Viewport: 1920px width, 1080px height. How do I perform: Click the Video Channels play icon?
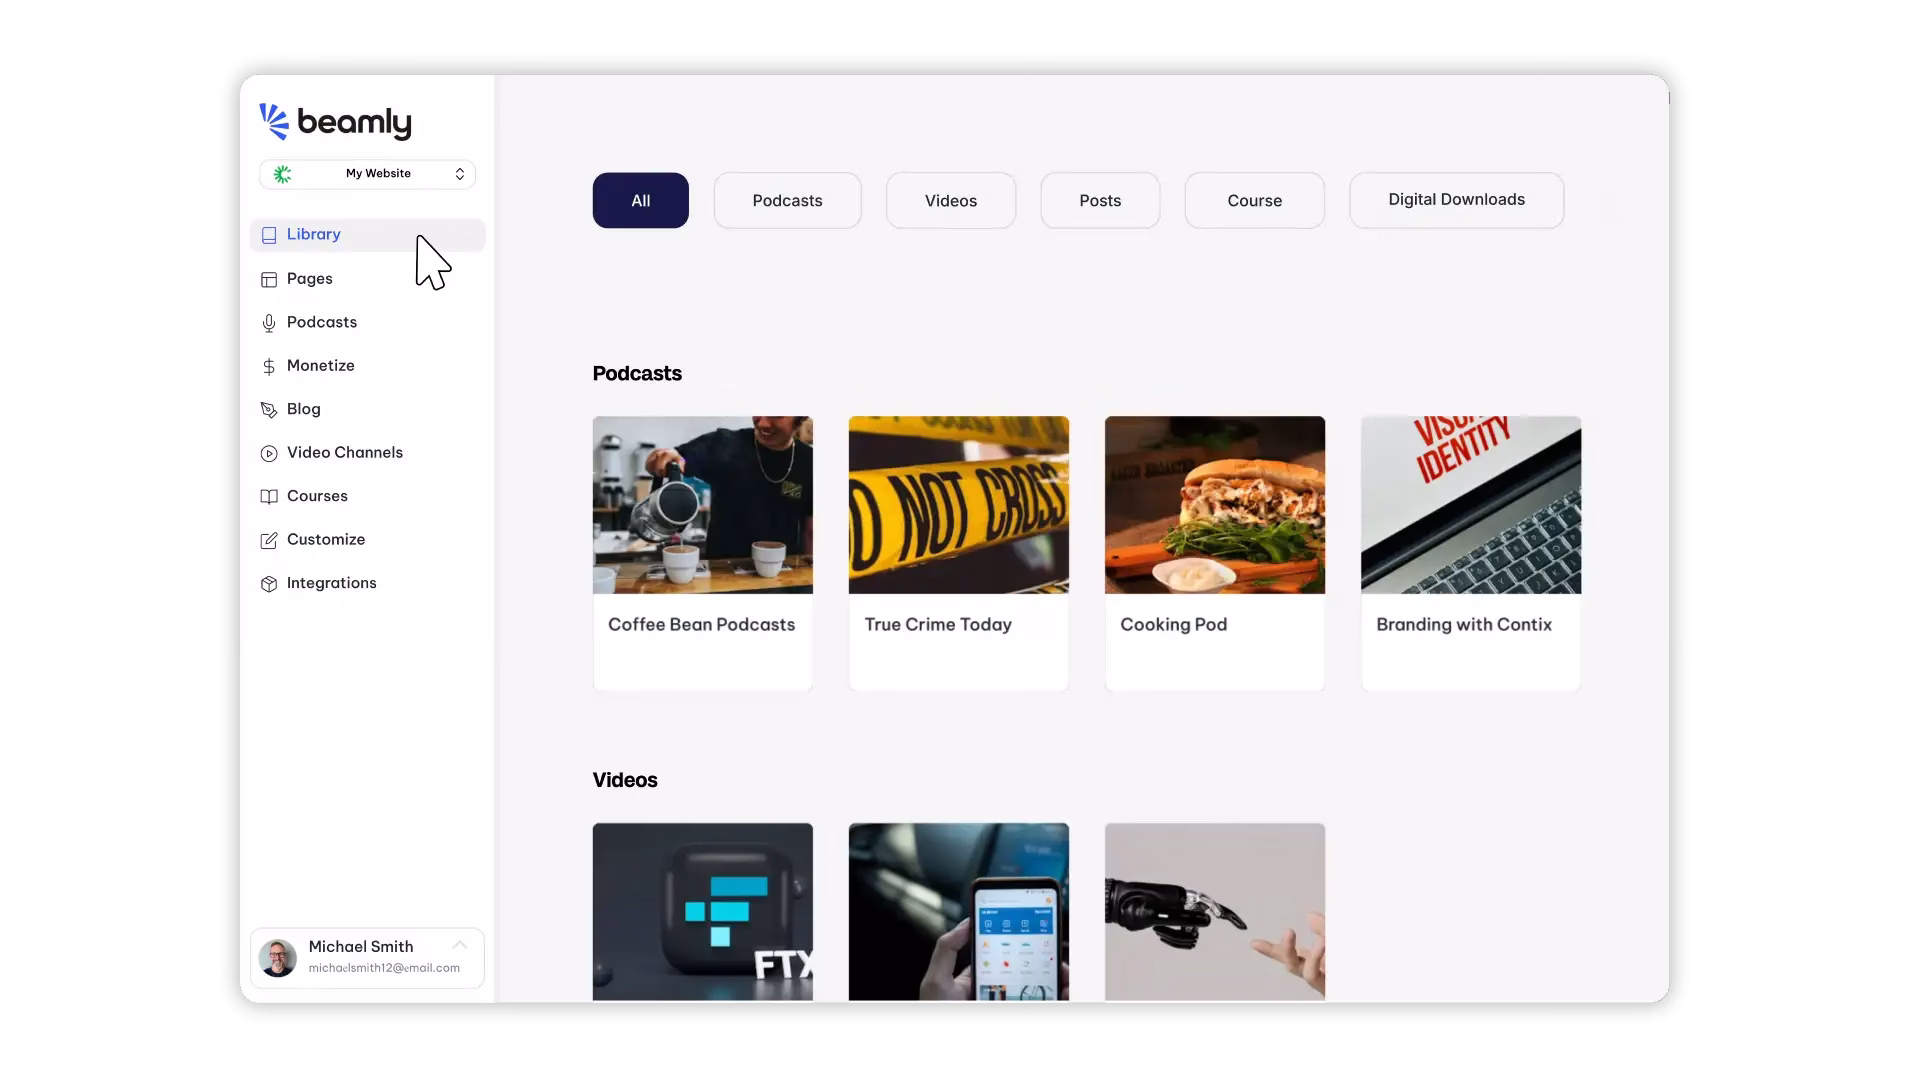pos(269,454)
